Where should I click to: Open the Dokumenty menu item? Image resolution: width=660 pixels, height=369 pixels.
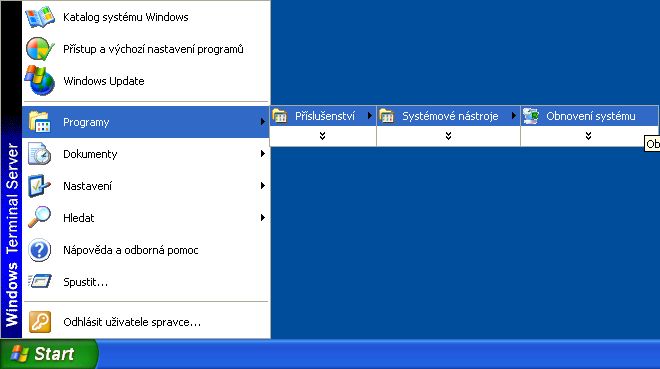click(146, 154)
